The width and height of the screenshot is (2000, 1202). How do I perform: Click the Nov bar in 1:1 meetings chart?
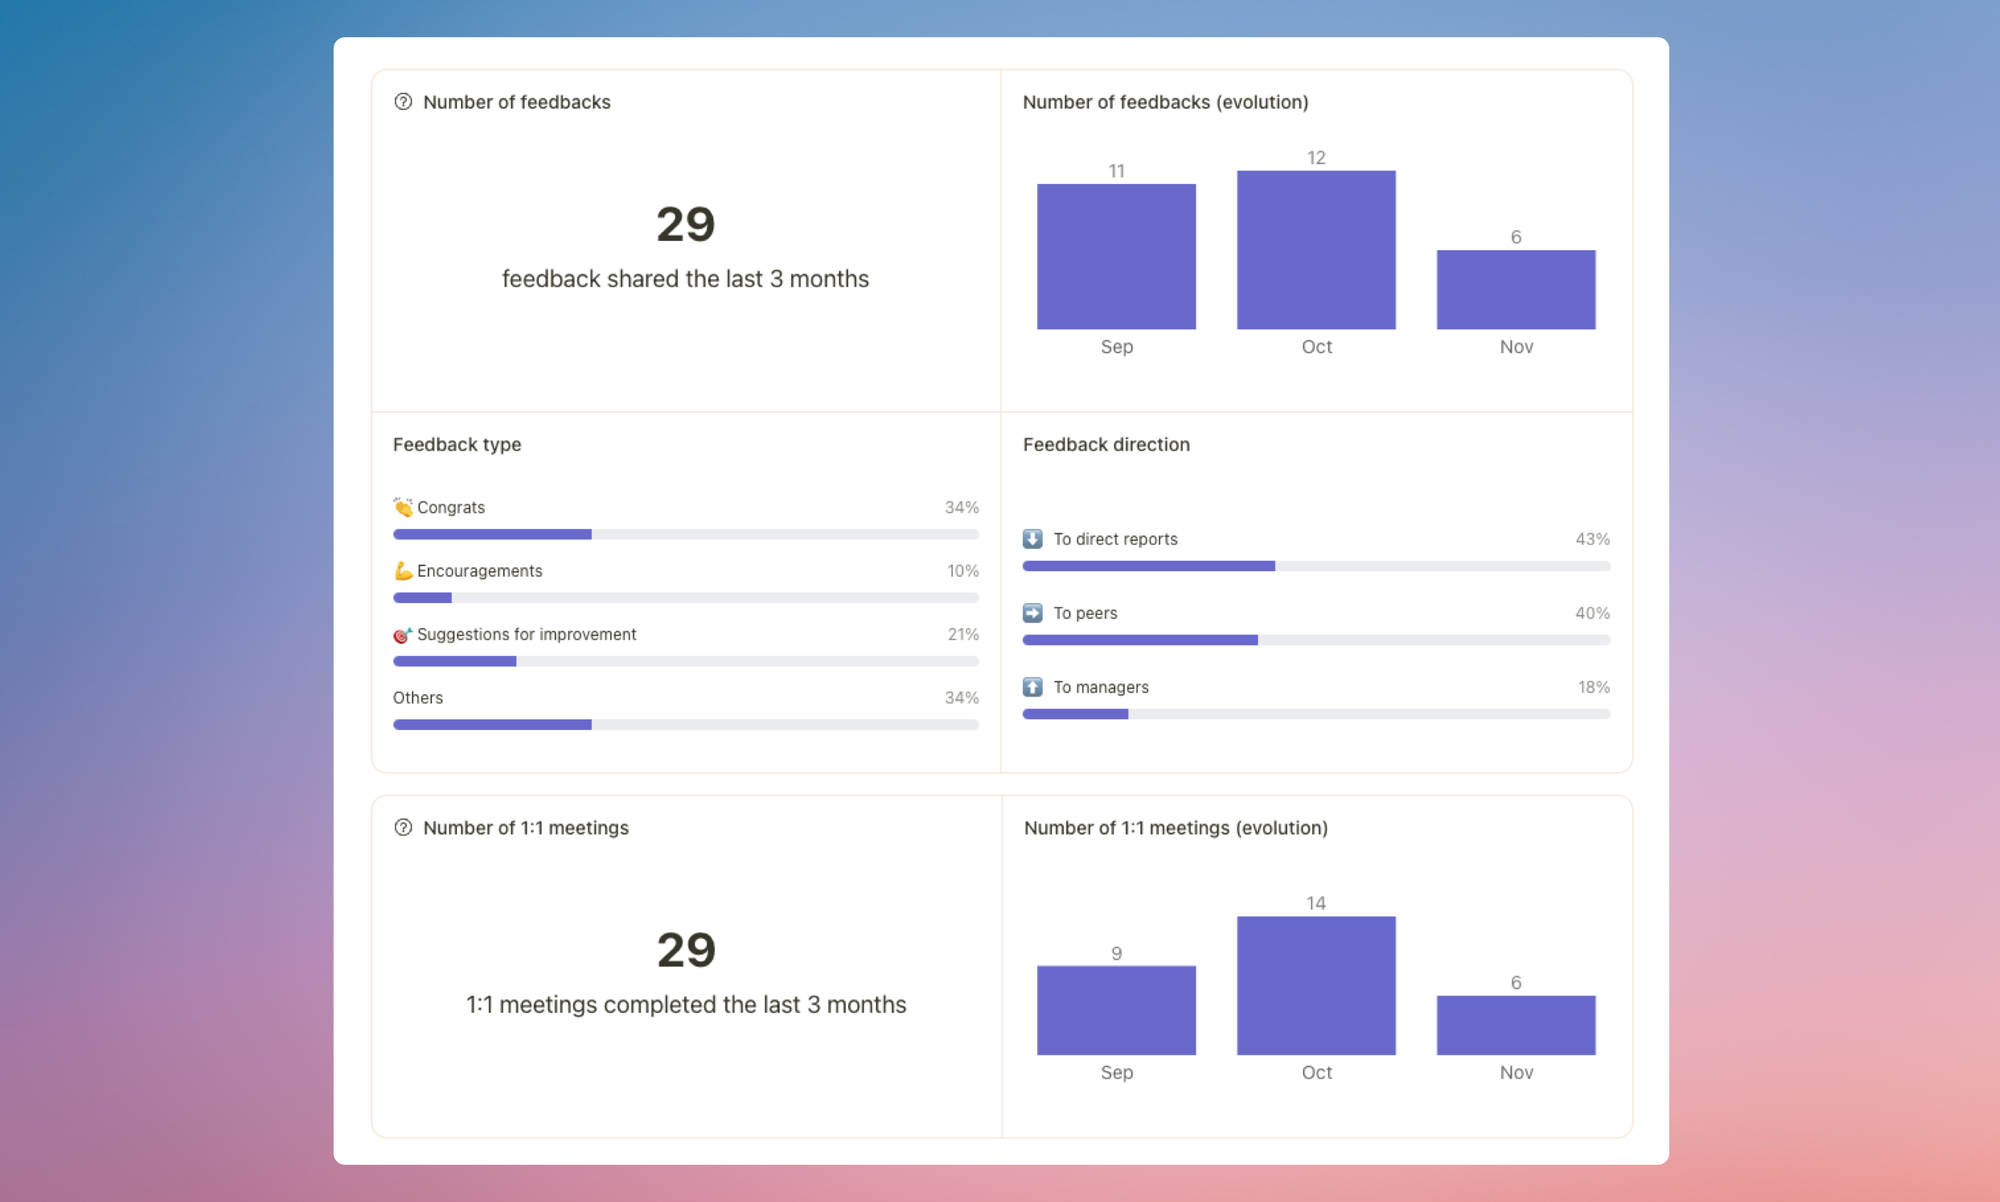pos(1516,1025)
